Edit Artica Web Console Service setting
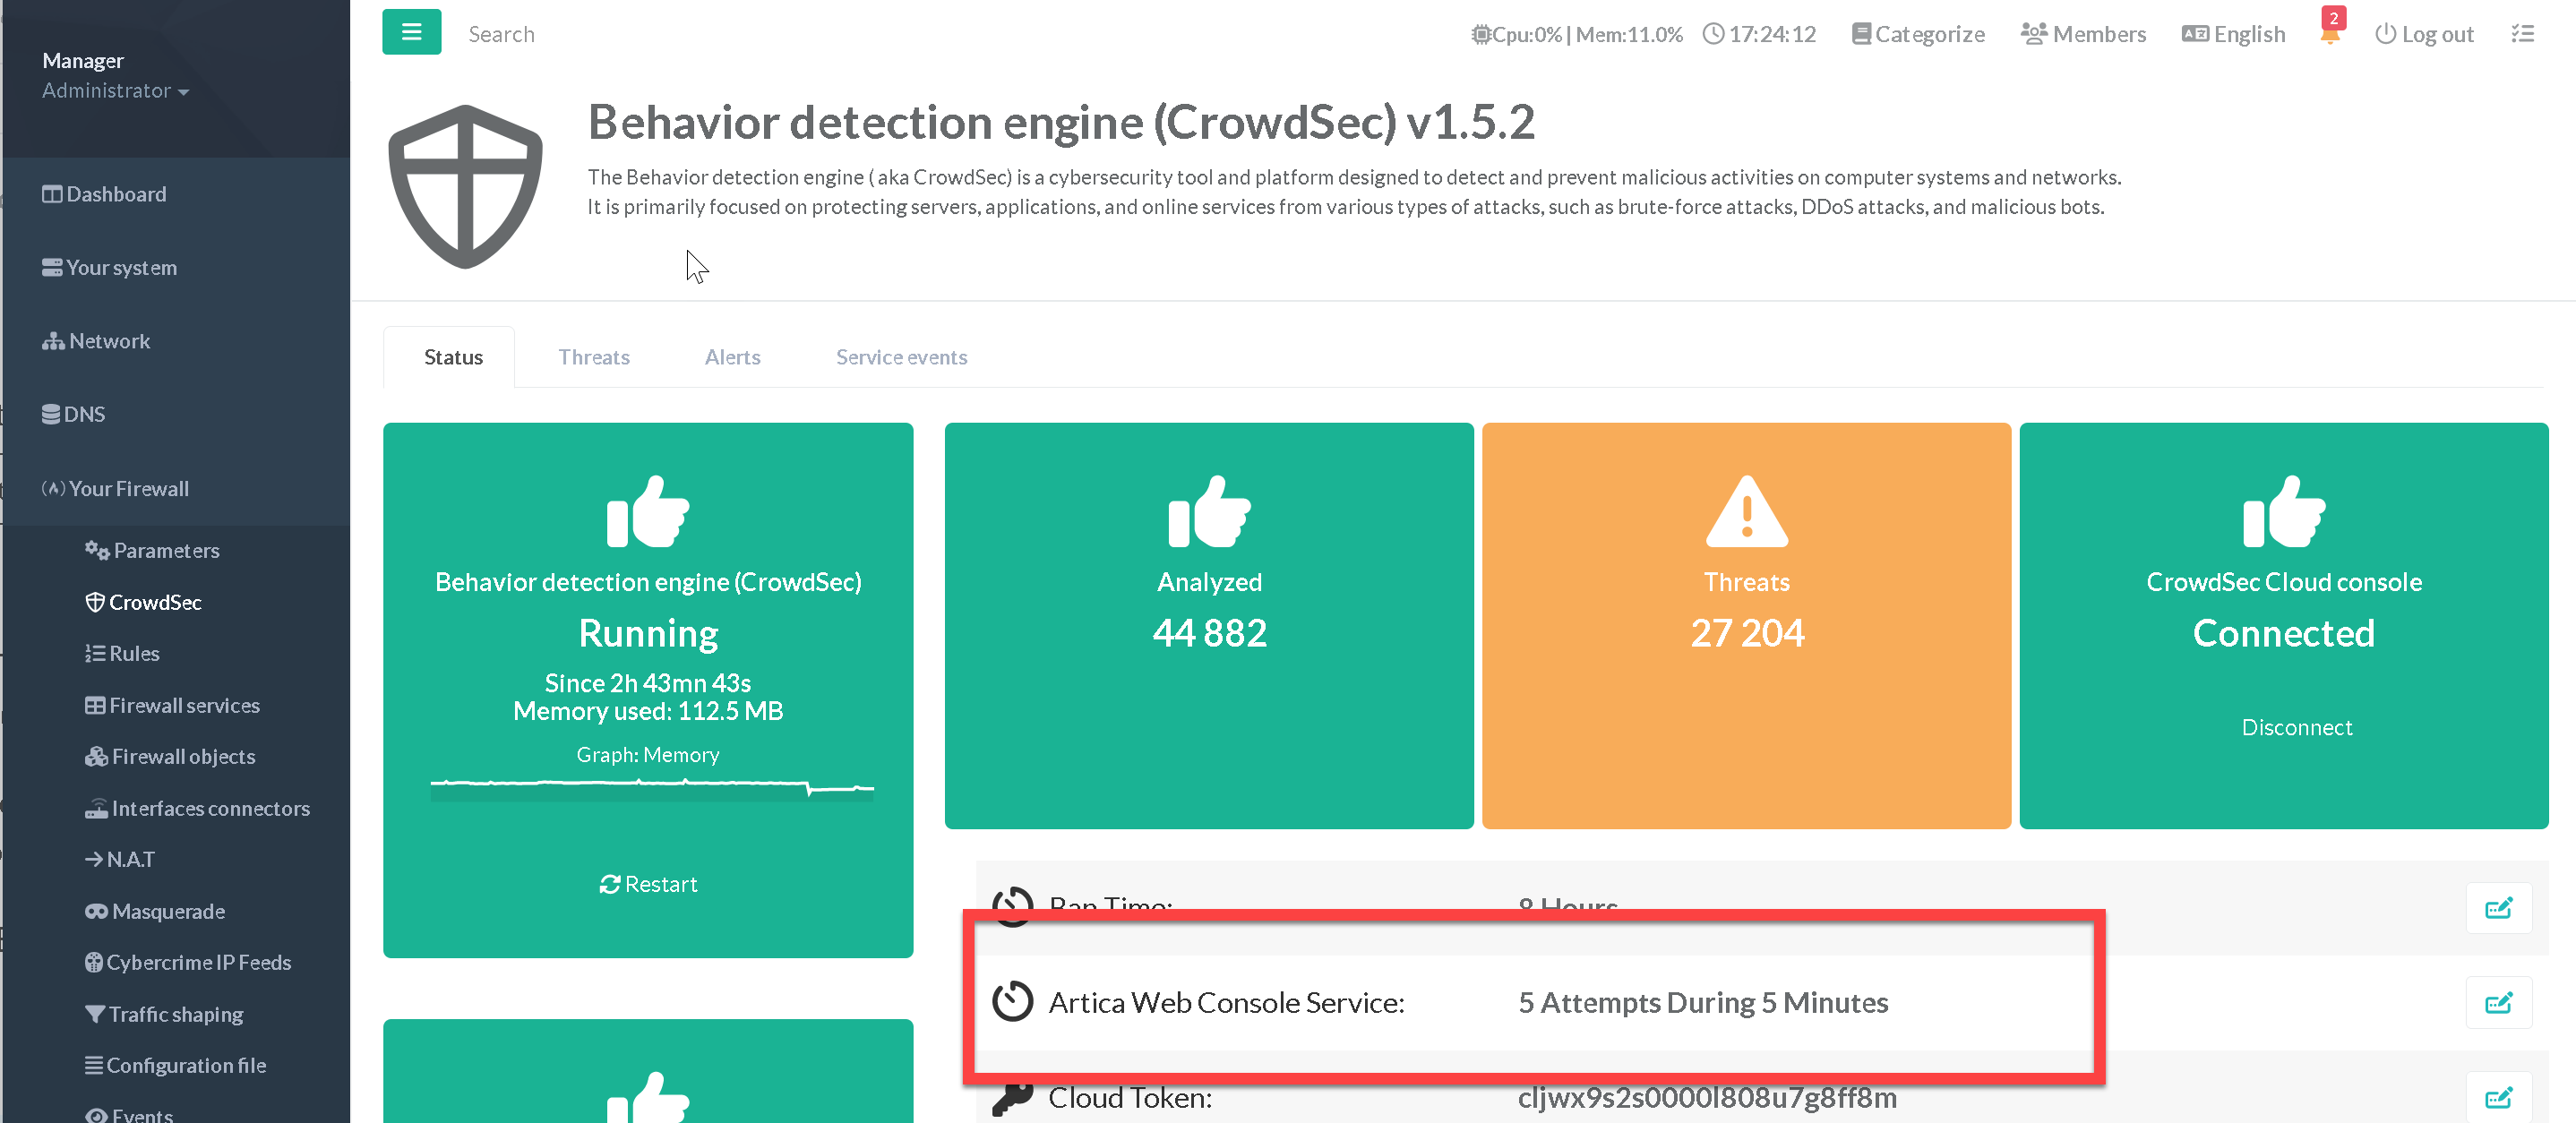The height and width of the screenshot is (1123, 2576). (x=2498, y=1002)
